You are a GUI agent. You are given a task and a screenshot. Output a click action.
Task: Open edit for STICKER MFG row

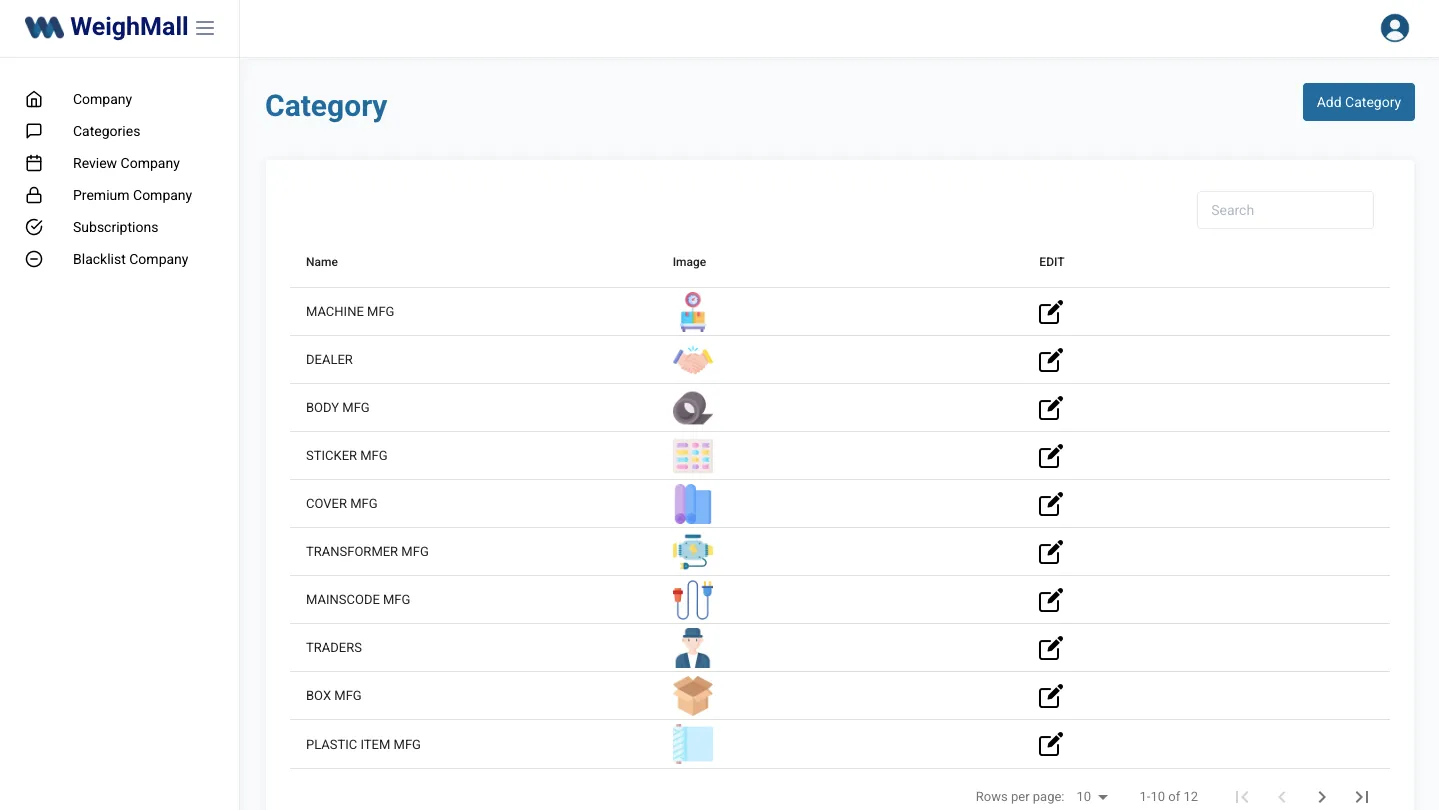[1050, 456]
